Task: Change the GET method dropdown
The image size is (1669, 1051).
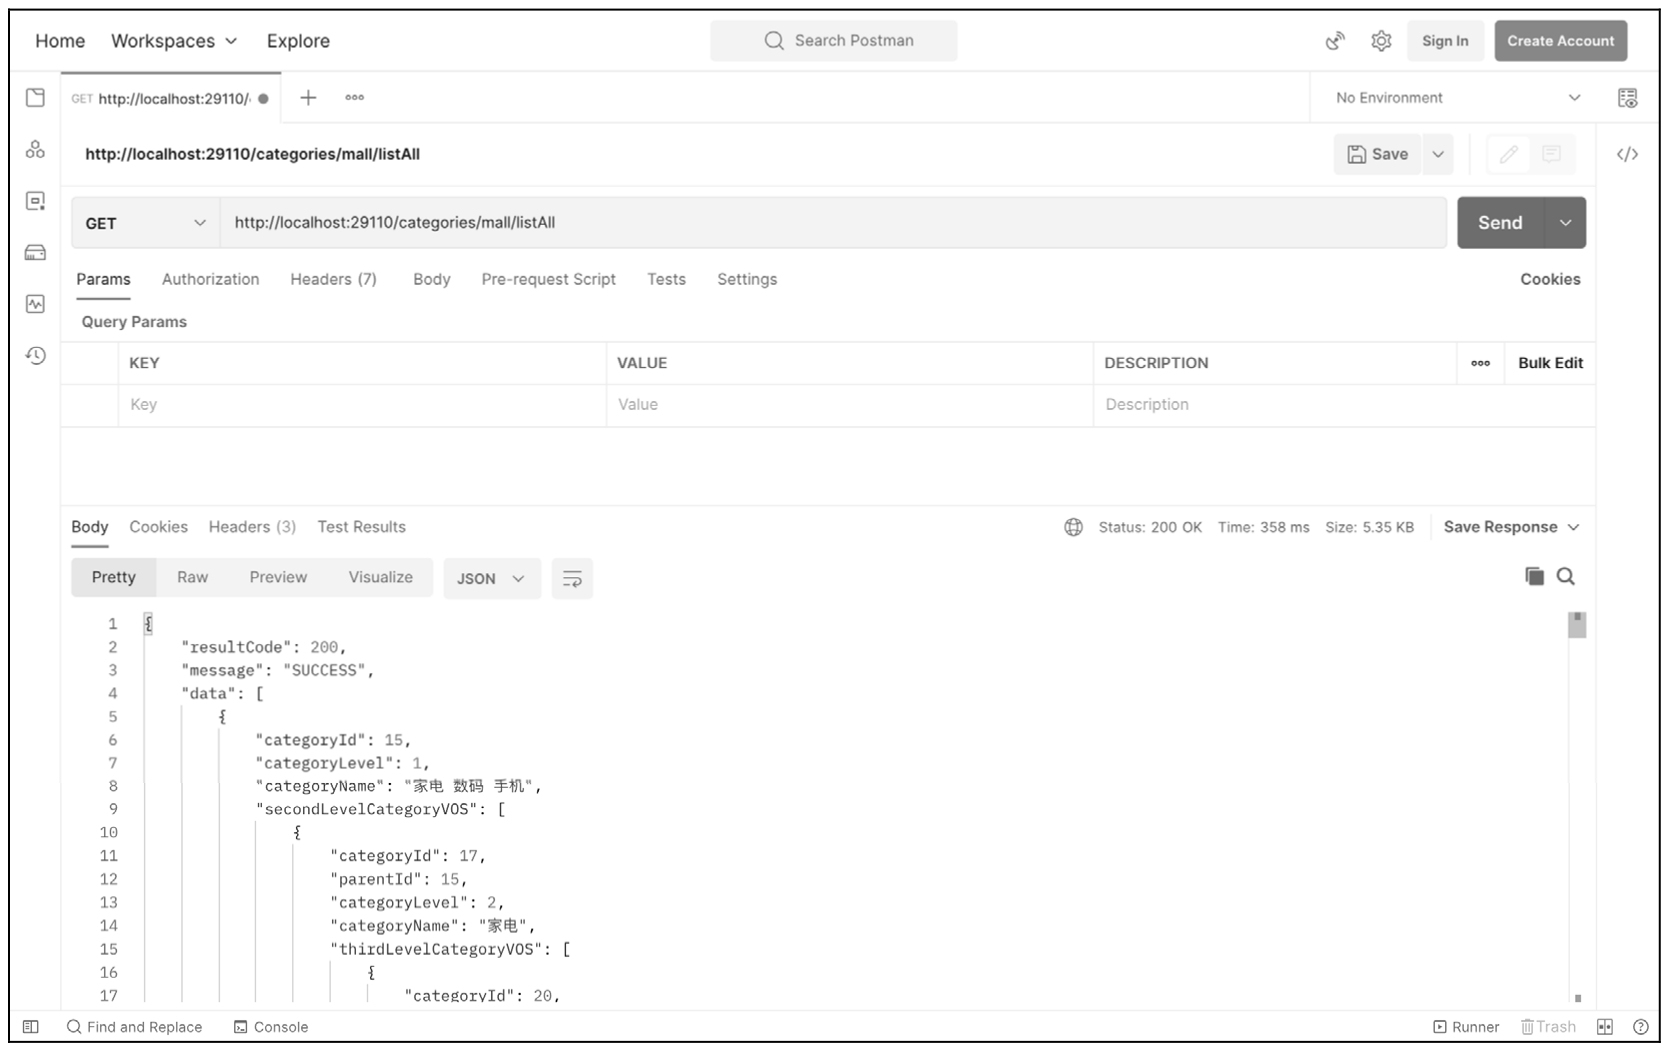Action: [x=146, y=223]
